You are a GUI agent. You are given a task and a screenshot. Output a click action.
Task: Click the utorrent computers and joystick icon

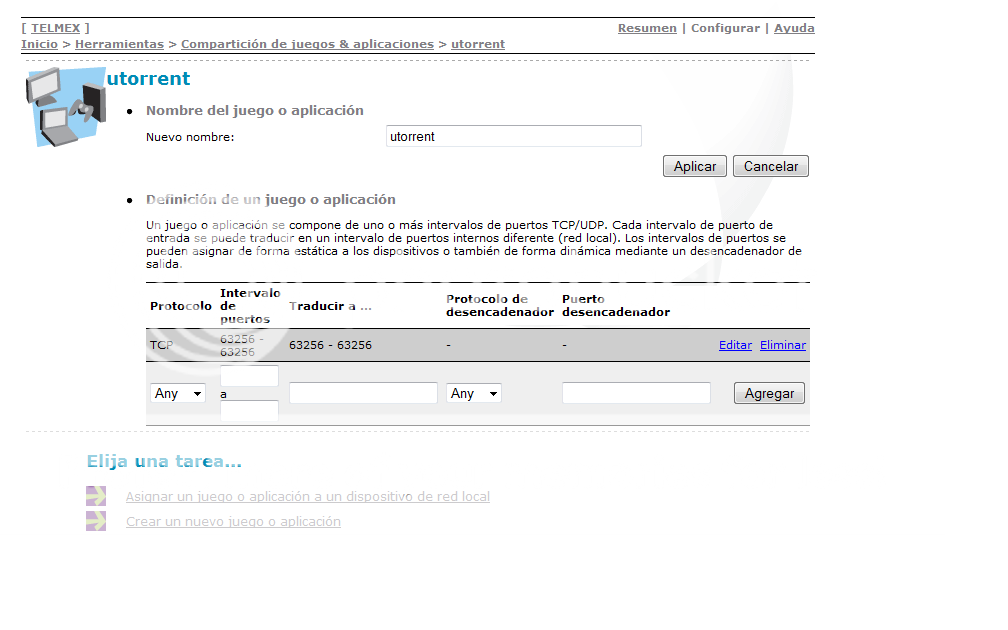click(x=66, y=107)
